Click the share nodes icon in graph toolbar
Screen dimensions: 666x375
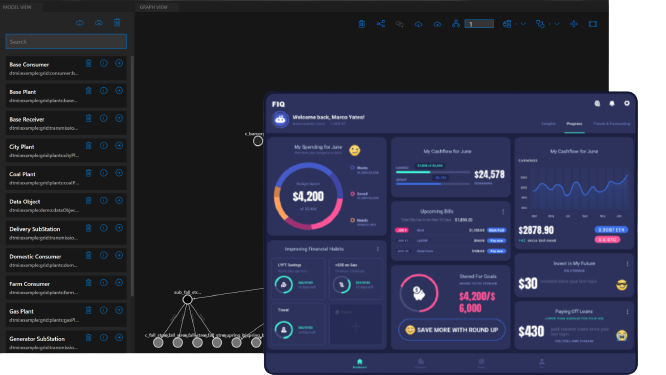(x=381, y=24)
